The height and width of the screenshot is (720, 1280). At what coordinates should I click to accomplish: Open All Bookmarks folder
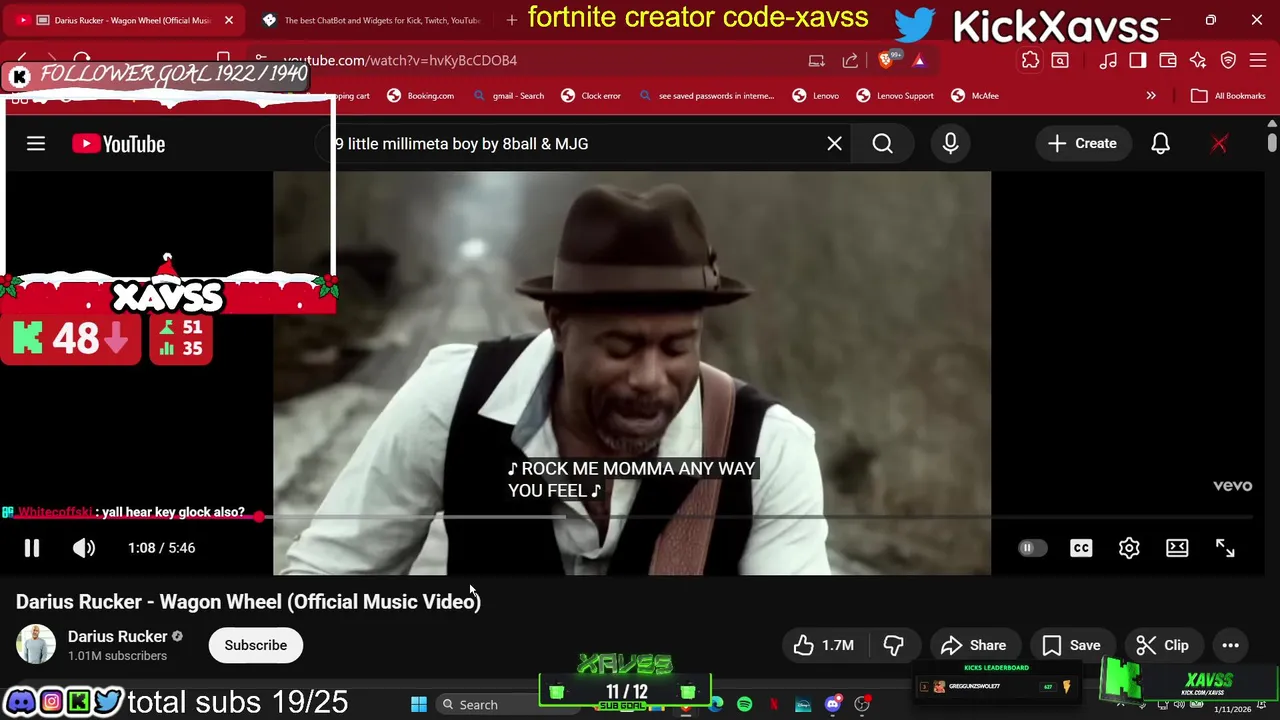pos(1228,96)
